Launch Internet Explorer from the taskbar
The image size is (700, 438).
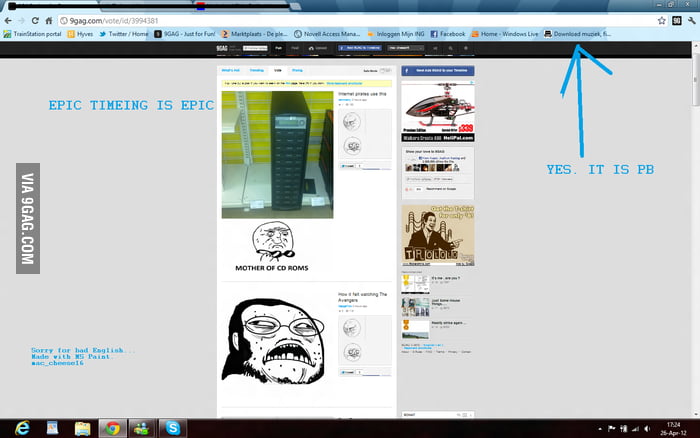22,428
